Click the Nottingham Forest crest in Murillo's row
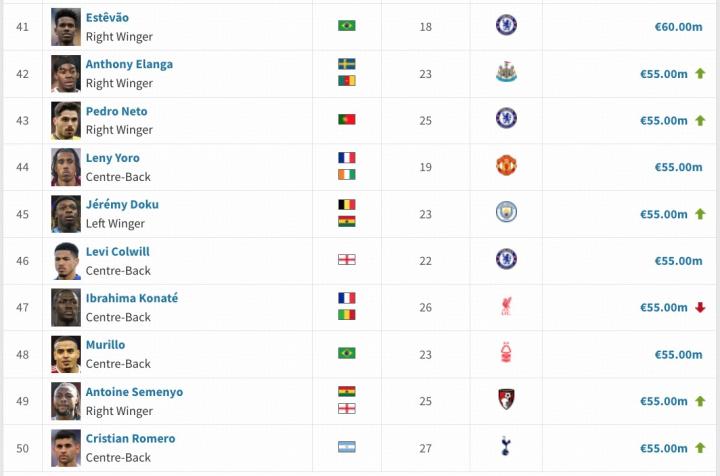The image size is (720, 476). (506, 354)
